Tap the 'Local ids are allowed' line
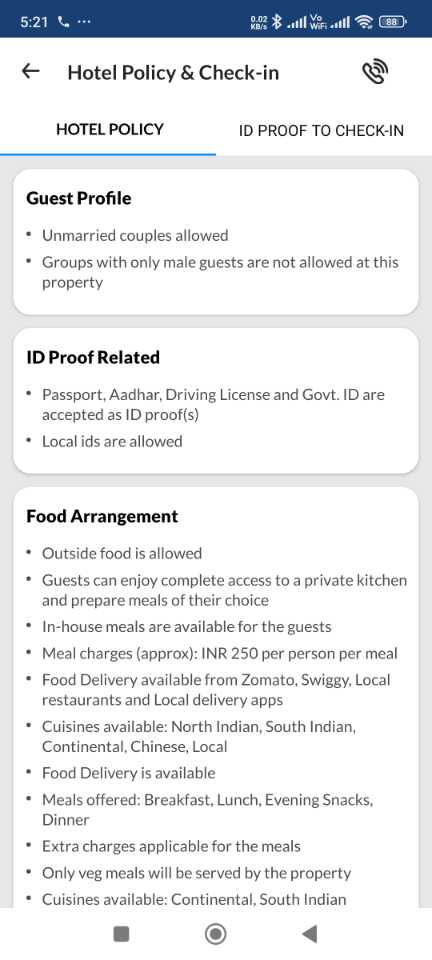The height and width of the screenshot is (960, 432). 112,441
